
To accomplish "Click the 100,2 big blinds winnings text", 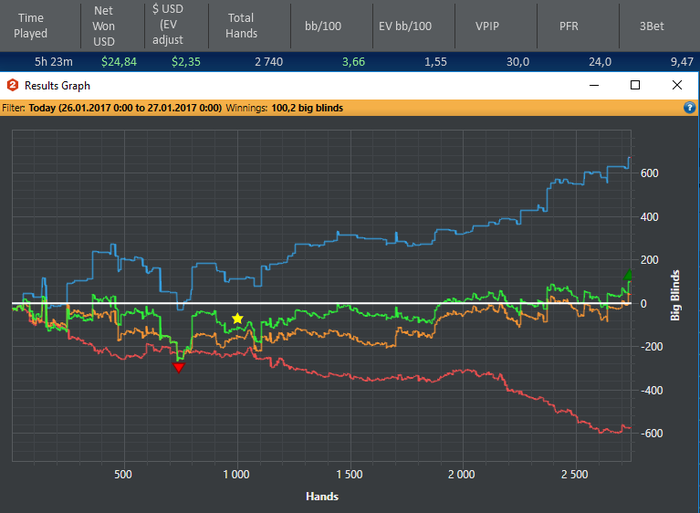I will coord(307,108).
